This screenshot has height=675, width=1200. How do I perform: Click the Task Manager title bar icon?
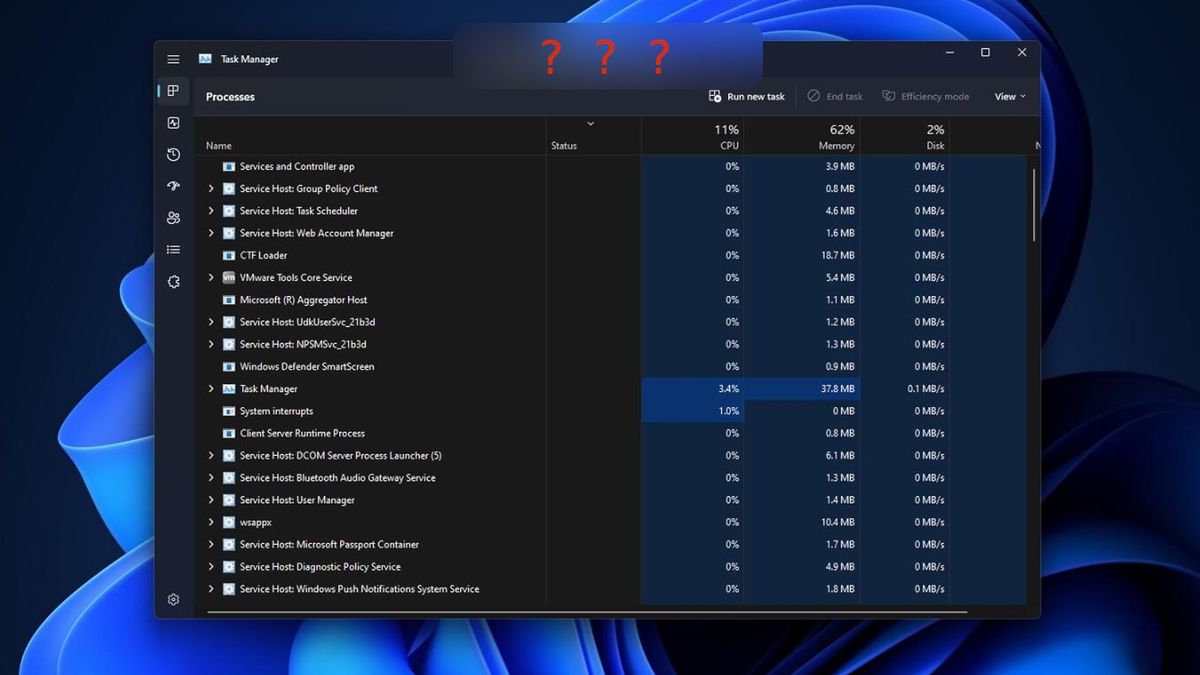click(x=205, y=59)
